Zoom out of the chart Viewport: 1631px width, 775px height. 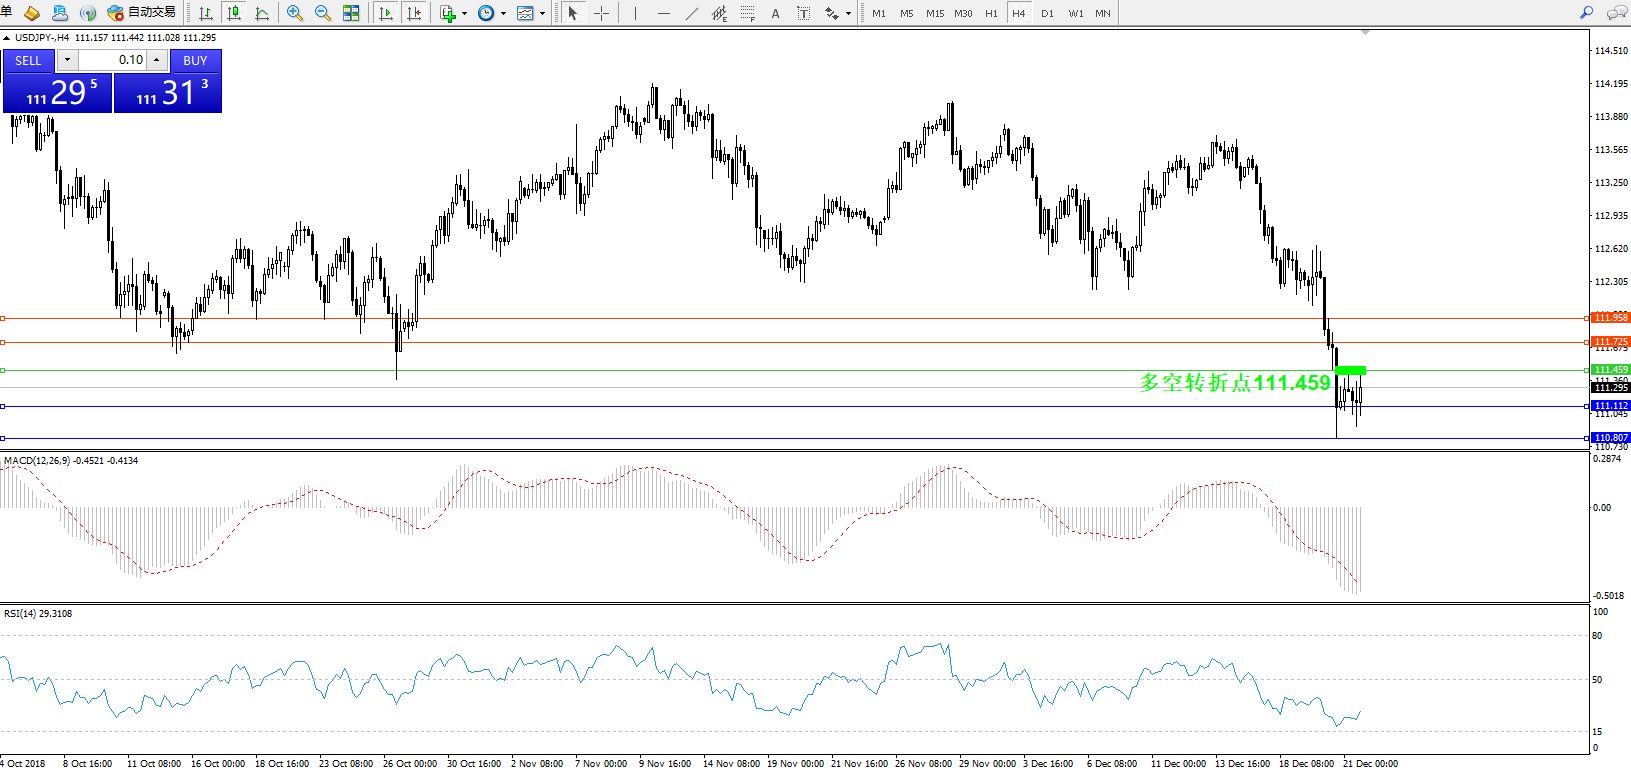323,13
